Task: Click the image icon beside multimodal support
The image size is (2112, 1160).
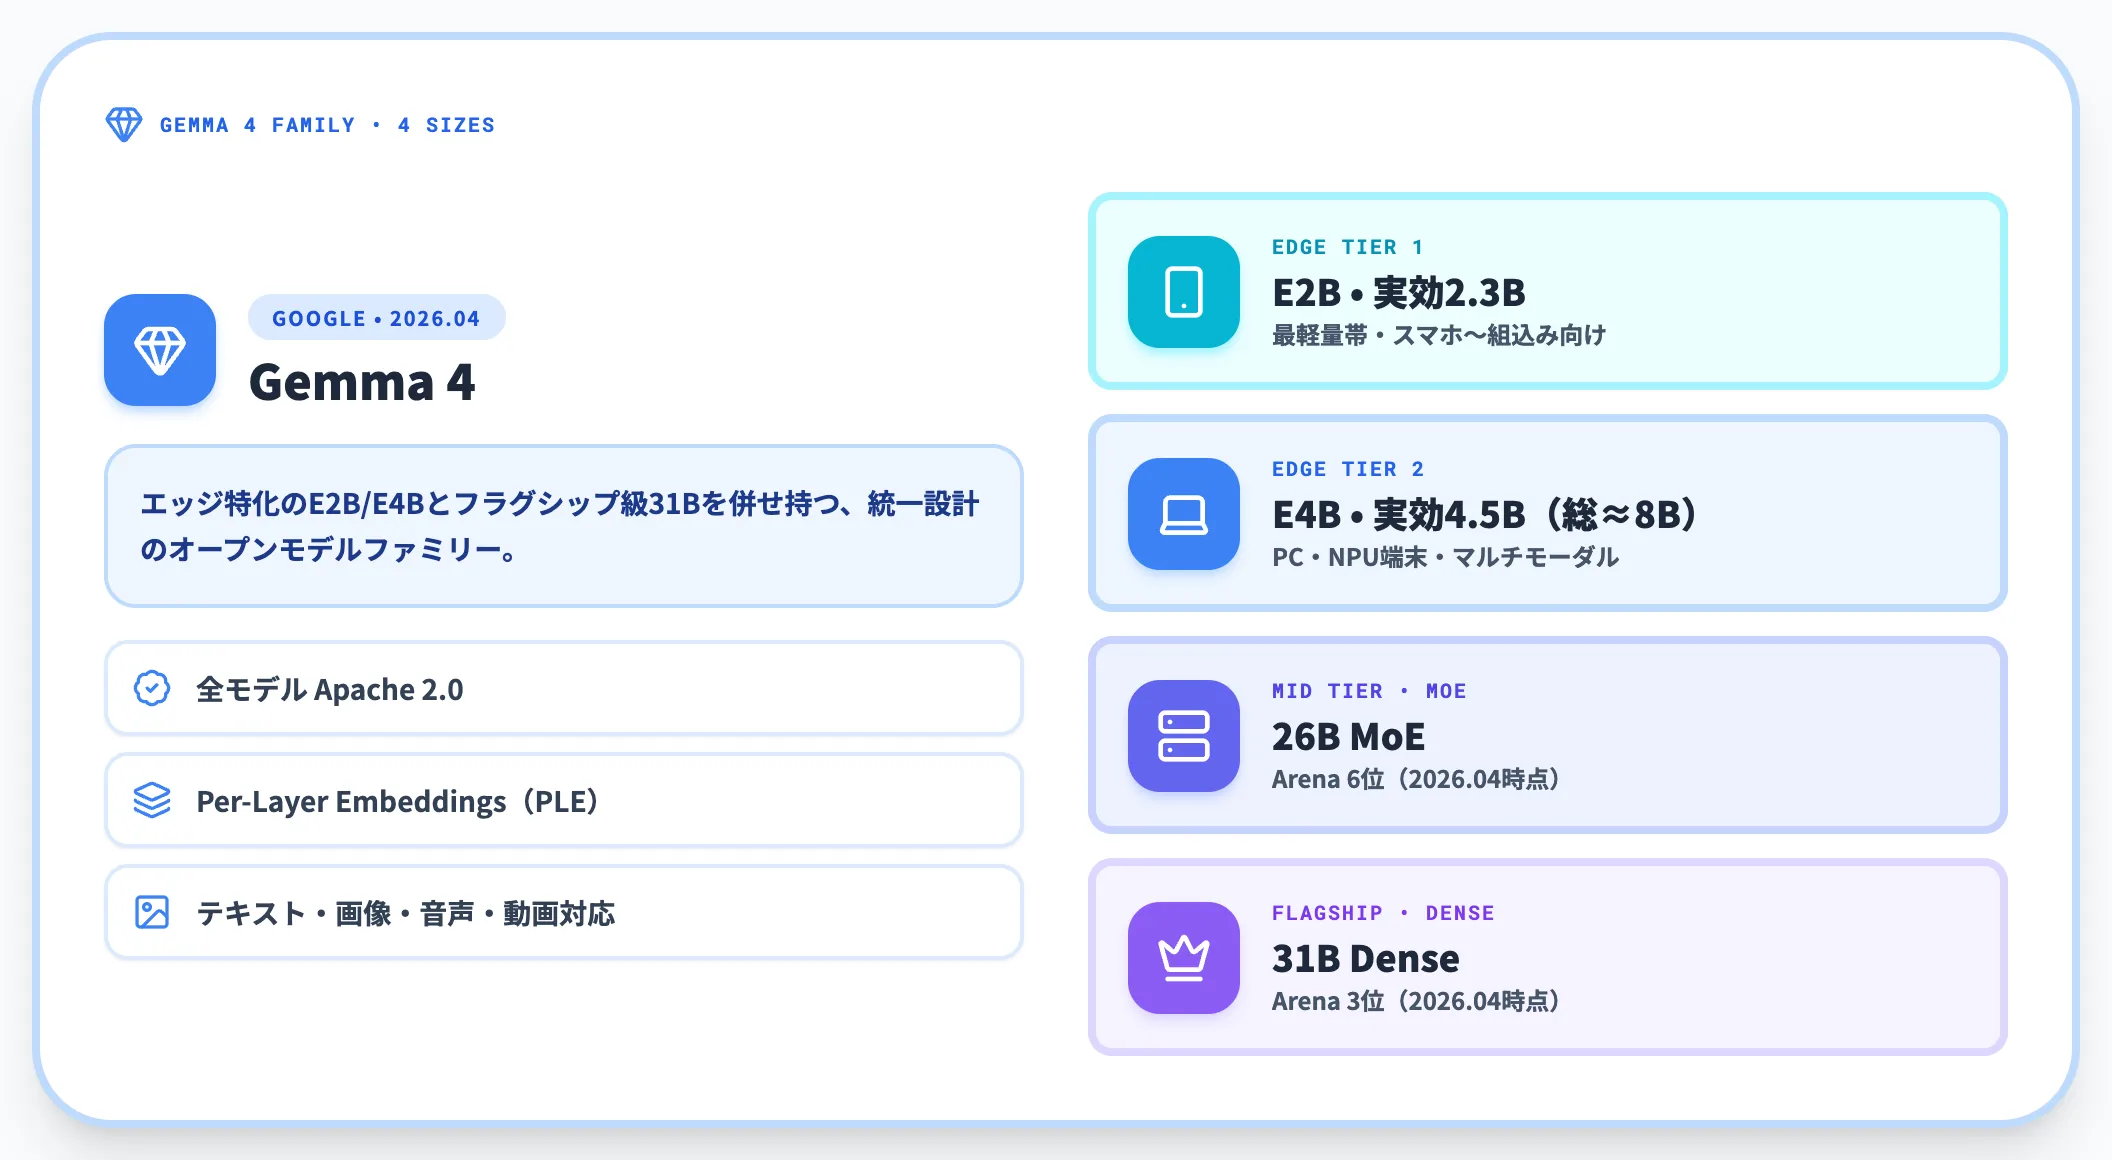Action: 152,912
